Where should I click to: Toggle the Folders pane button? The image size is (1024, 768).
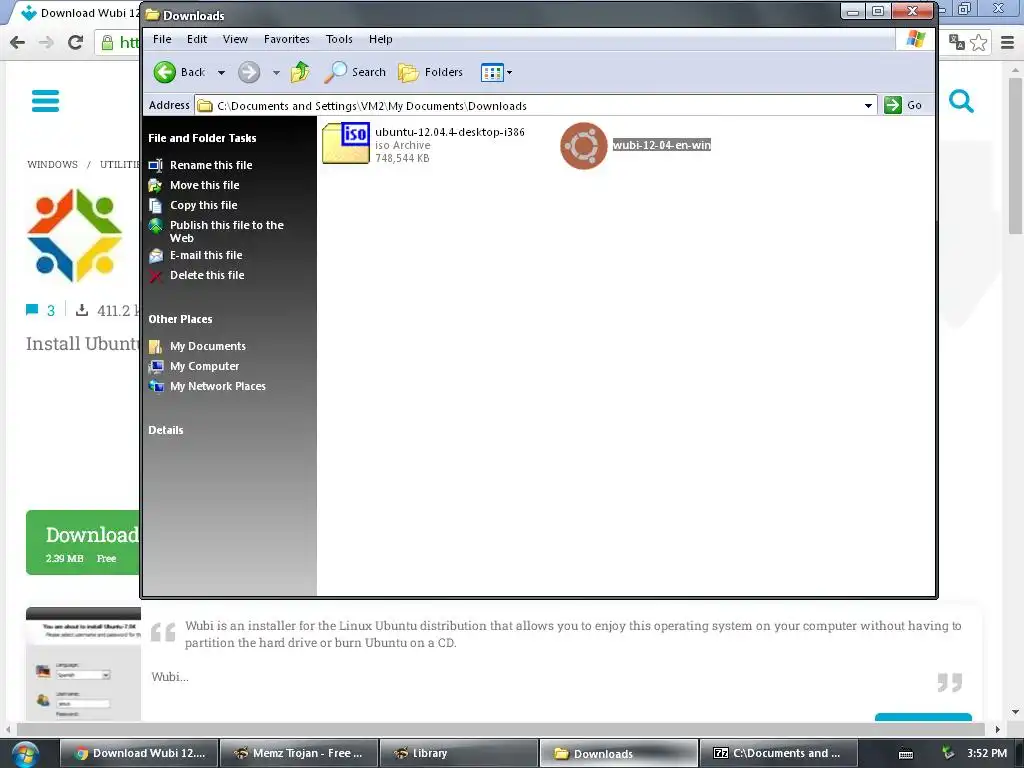click(431, 72)
